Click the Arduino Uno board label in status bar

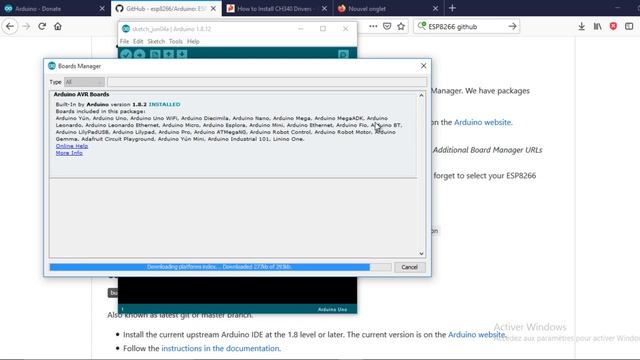(332, 309)
